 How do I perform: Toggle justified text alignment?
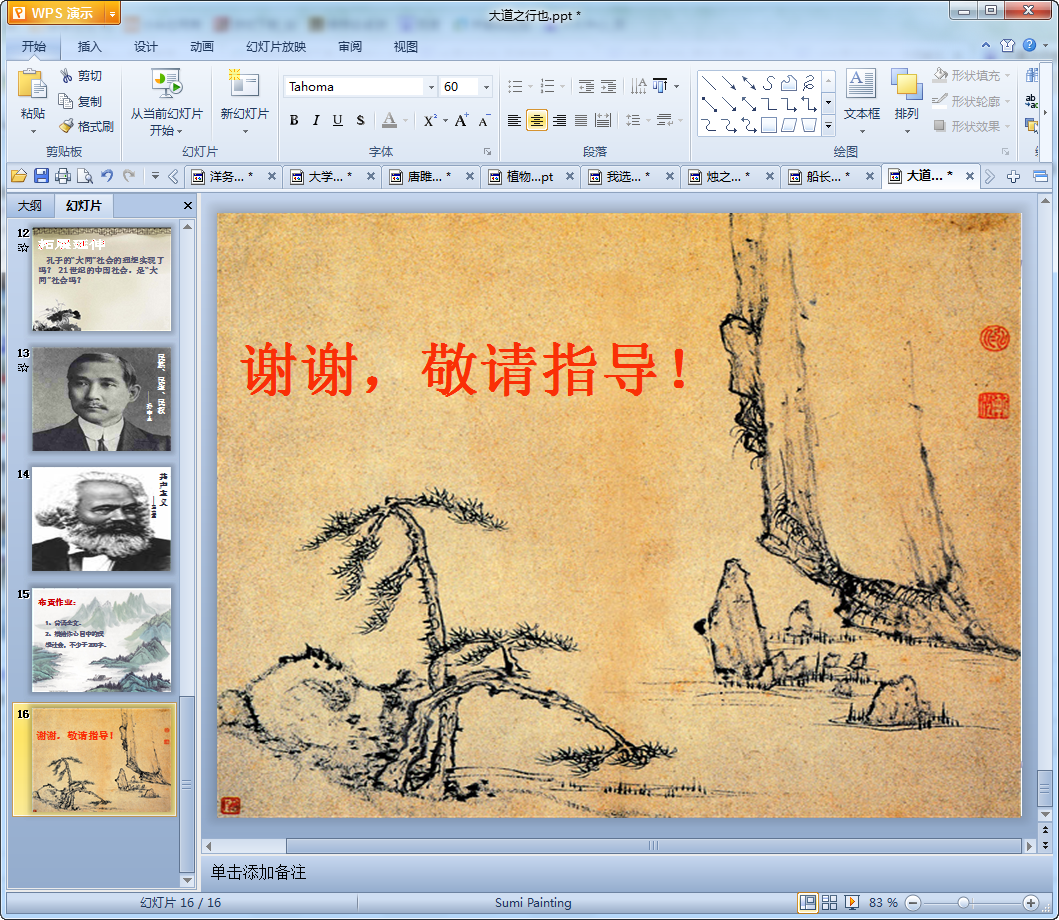(x=581, y=120)
